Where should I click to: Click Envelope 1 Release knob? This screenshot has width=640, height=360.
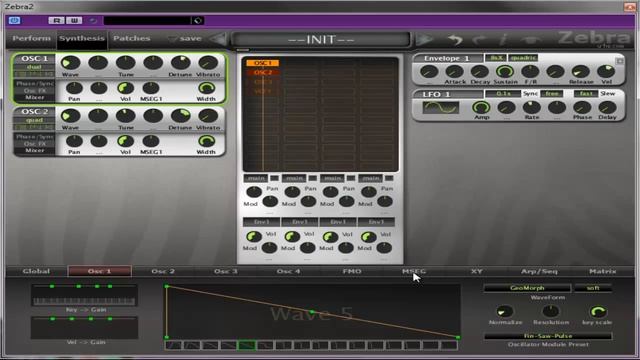581,72
